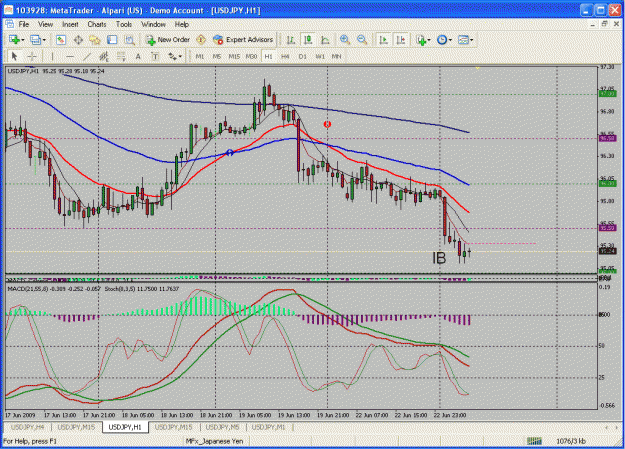Switch to M1 timeframe
This screenshot has height=449, width=625.
click(200, 56)
